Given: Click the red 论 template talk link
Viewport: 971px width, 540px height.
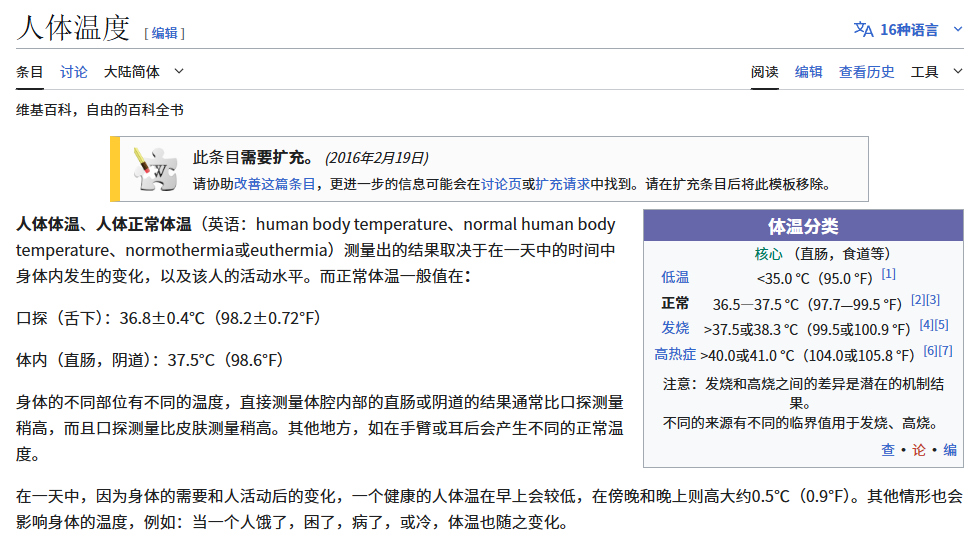Looking at the screenshot, I should tap(919, 450).
